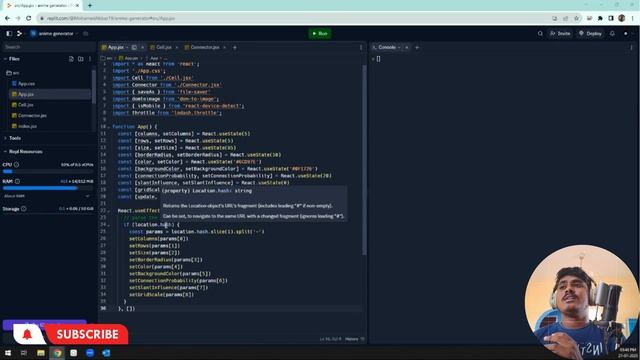Click the red Subscribe button
The width and height of the screenshot is (640, 360).
coord(86,334)
